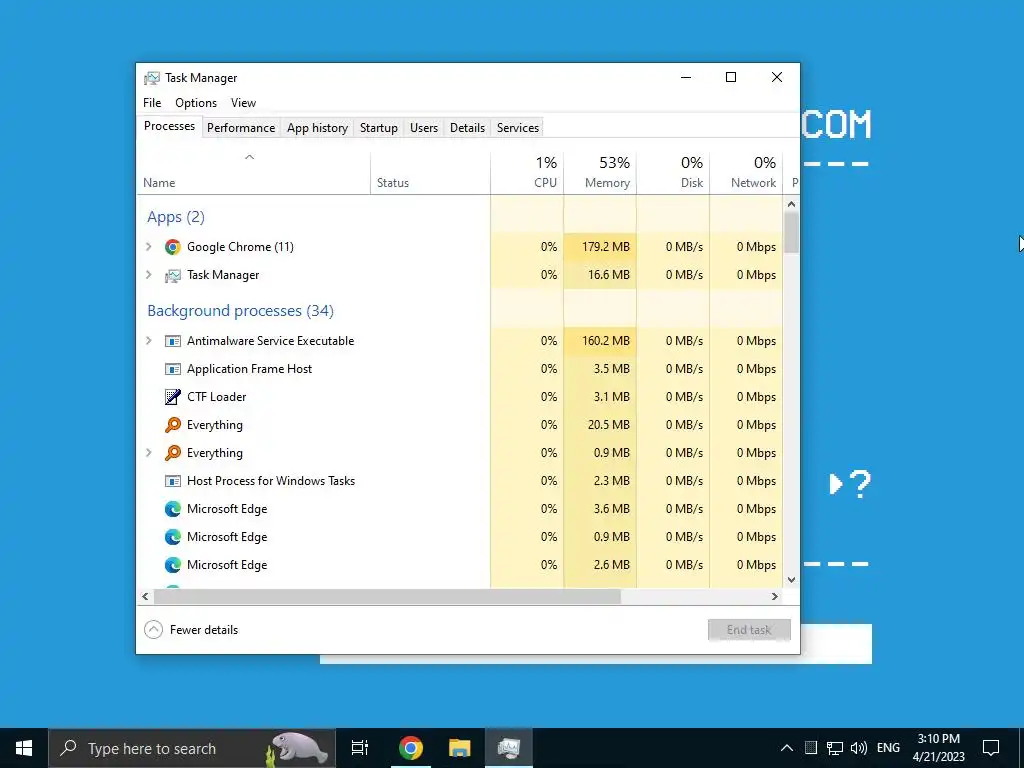This screenshot has height=768, width=1024.
Task: Collapse to Fewer details view
Action: (191, 630)
